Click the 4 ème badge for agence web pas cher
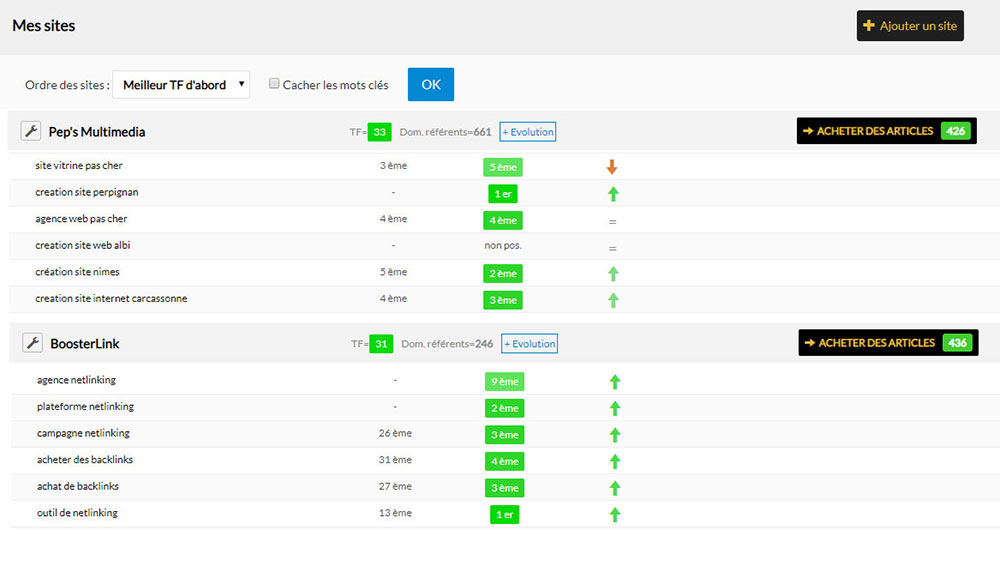The width and height of the screenshot is (1000, 566). [x=503, y=221]
